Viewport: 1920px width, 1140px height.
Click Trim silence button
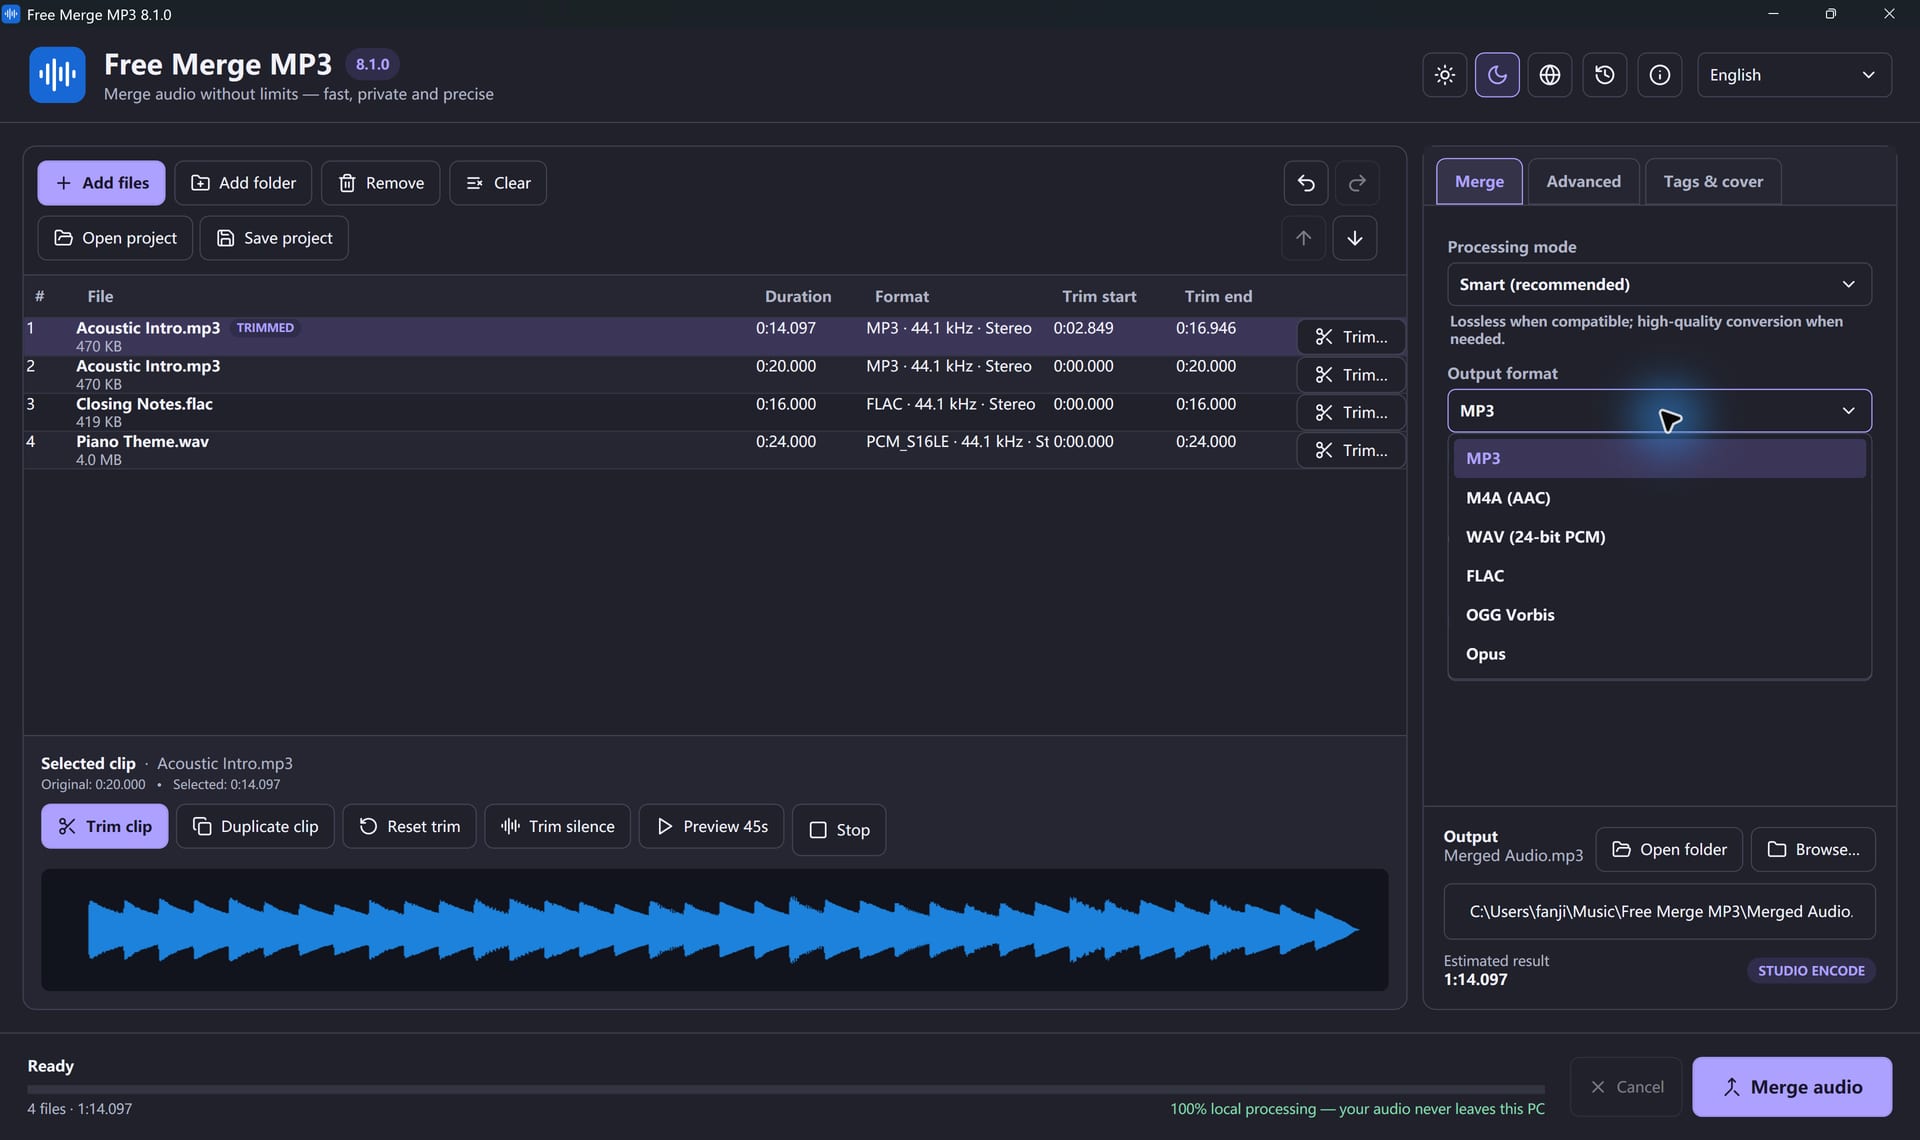click(x=557, y=826)
